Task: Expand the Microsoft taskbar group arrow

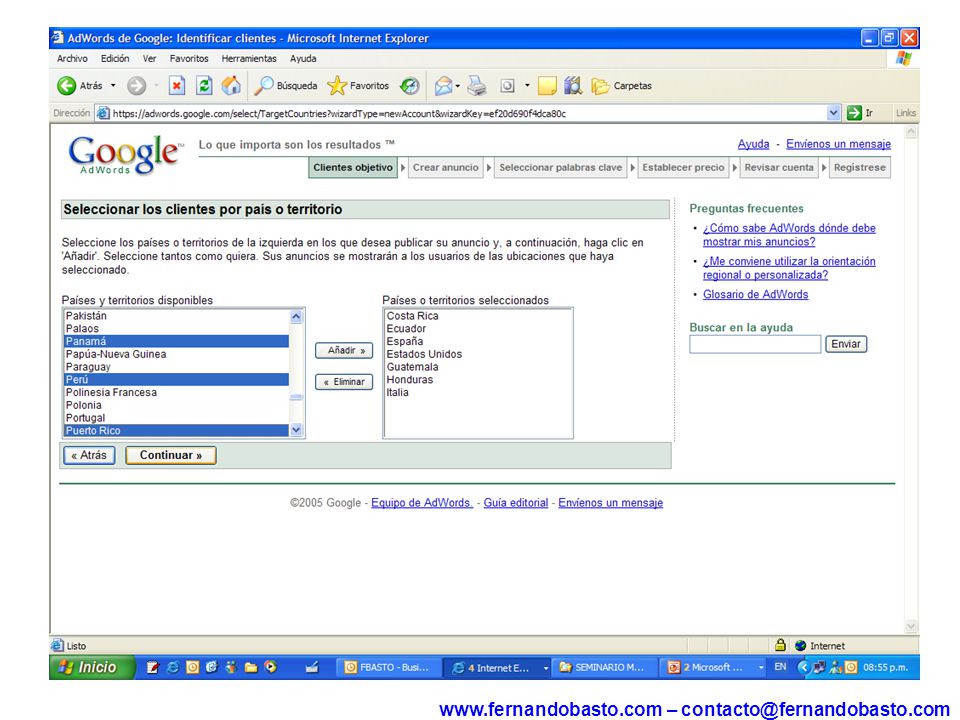Action: [x=761, y=668]
